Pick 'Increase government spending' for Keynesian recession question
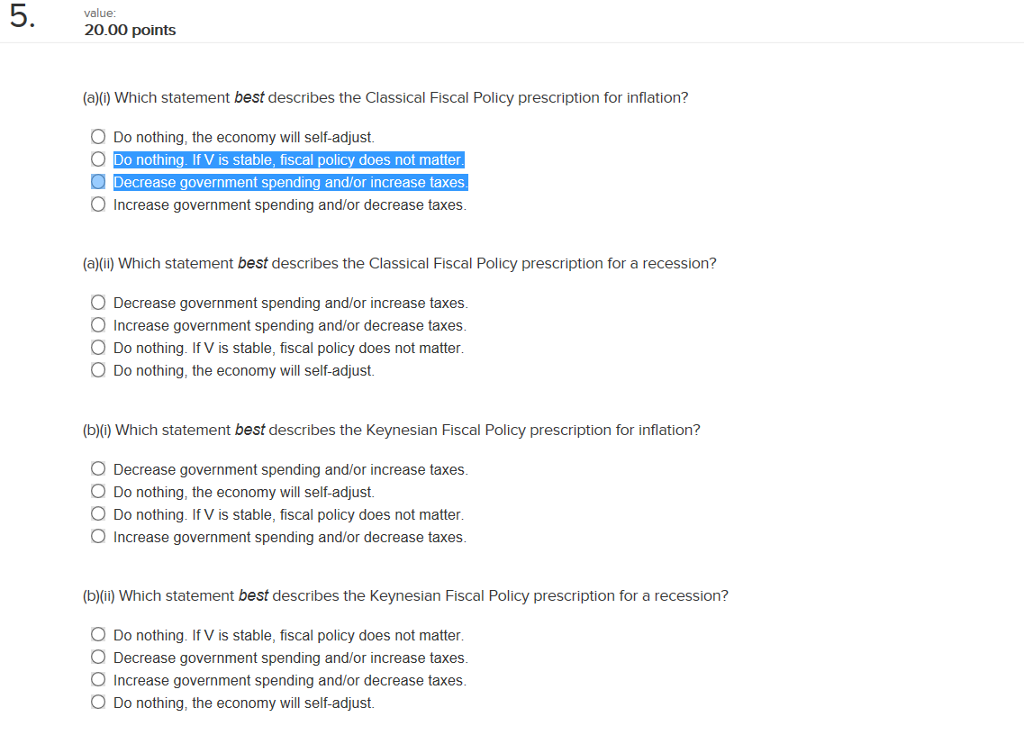 point(98,680)
